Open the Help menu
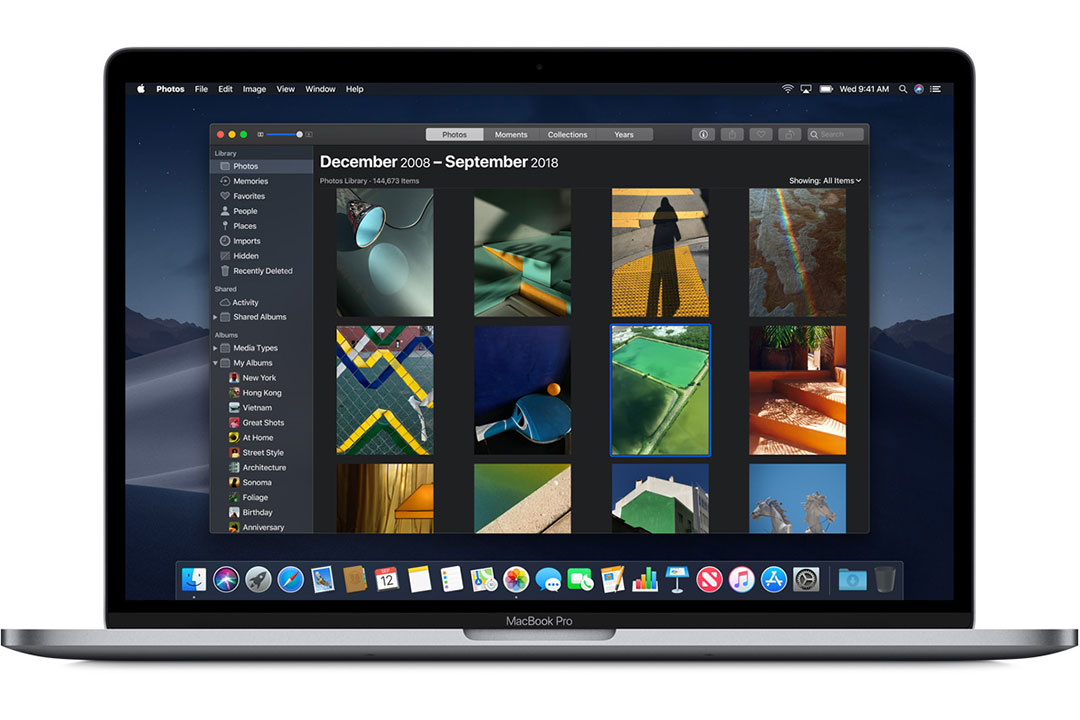The image size is (1080, 720). tap(355, 89)
